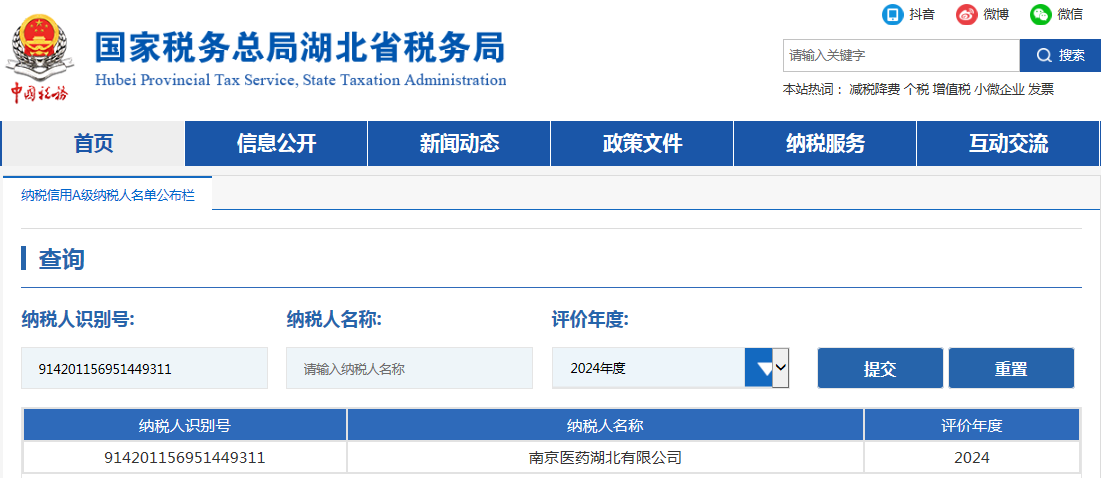Open the 互动交流 menu

[1008, 144]
